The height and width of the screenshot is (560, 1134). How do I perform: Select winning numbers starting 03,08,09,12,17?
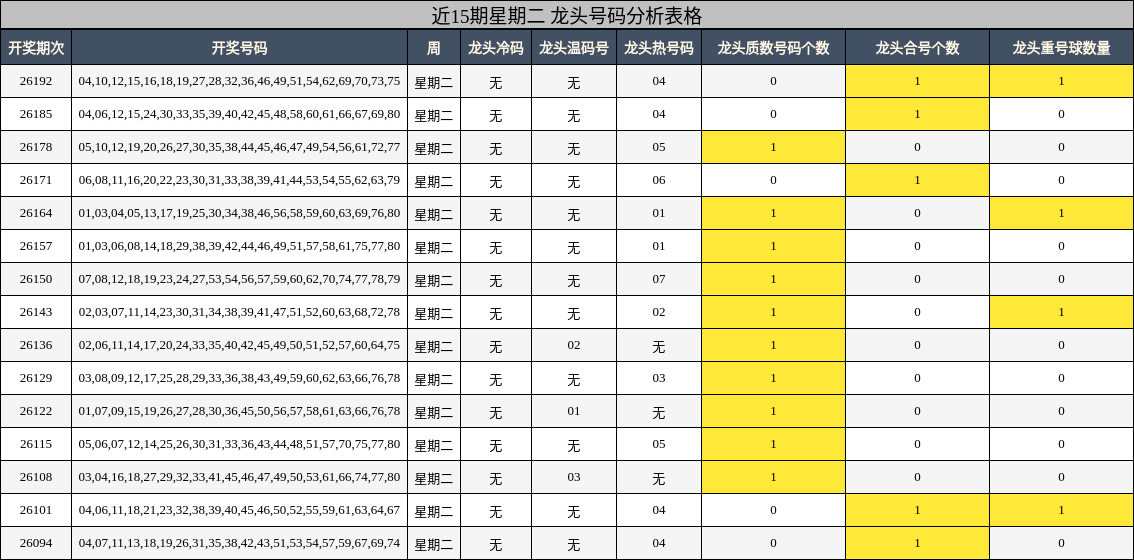tap(239, 378)
